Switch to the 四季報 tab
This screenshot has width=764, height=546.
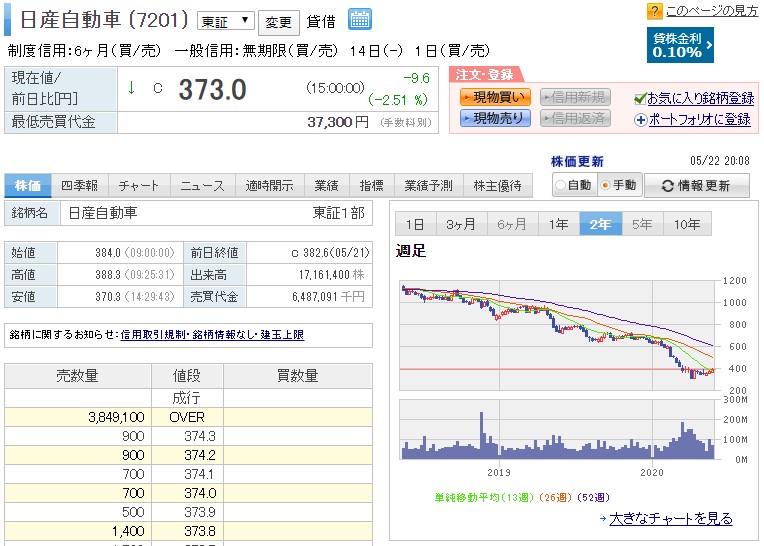pos(80,186)
